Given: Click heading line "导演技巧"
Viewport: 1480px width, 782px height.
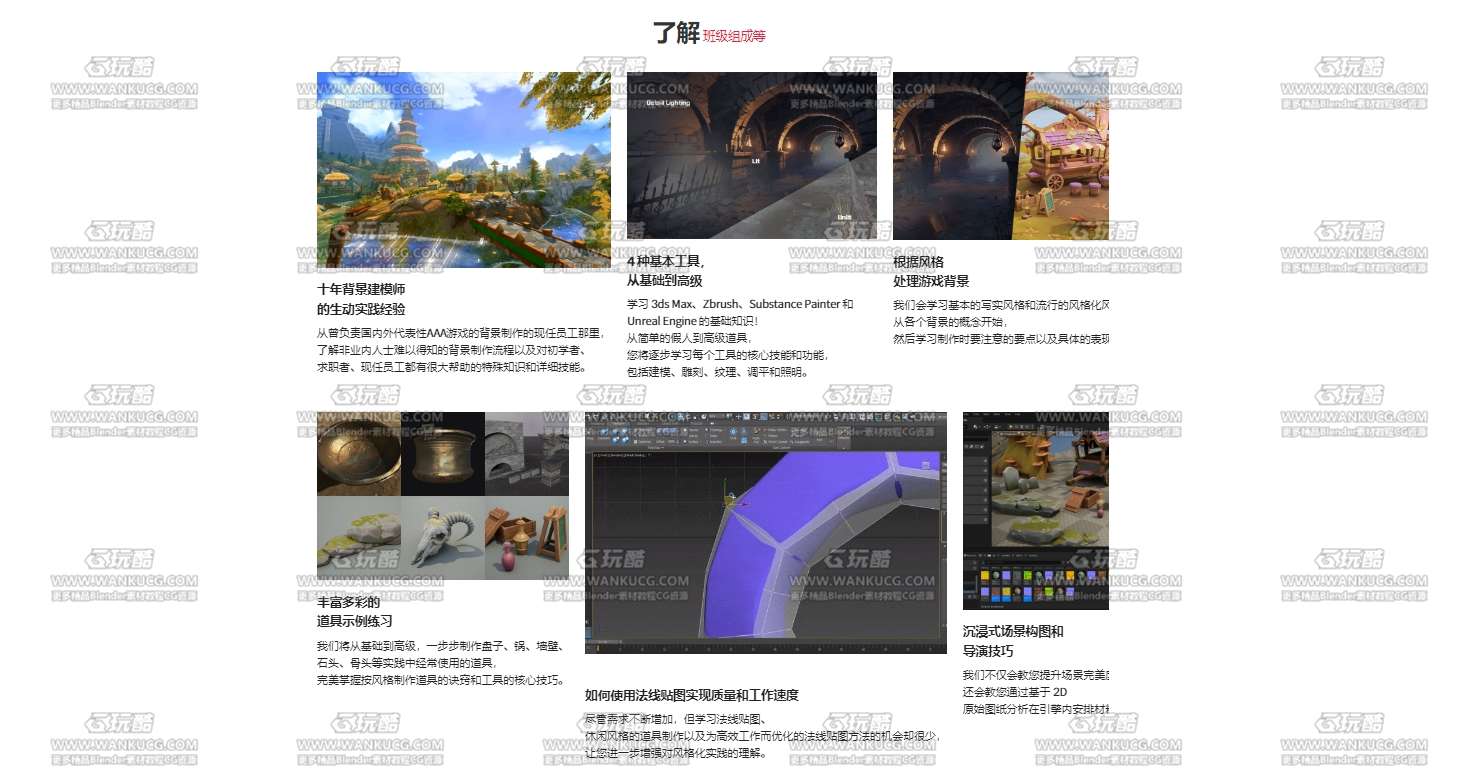Looking at the screenshot, I should (988, 651).
